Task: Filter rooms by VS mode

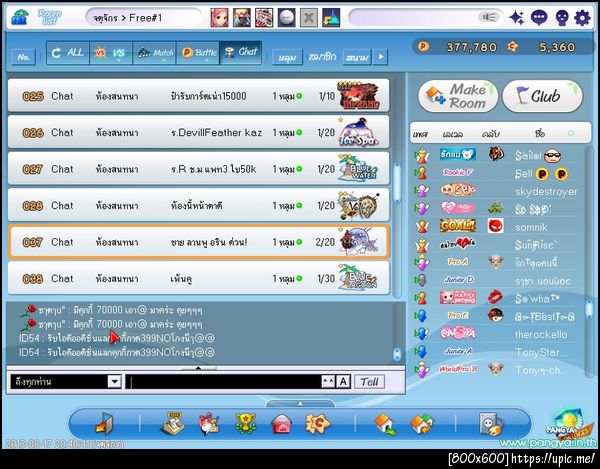Action: (111, 53)
